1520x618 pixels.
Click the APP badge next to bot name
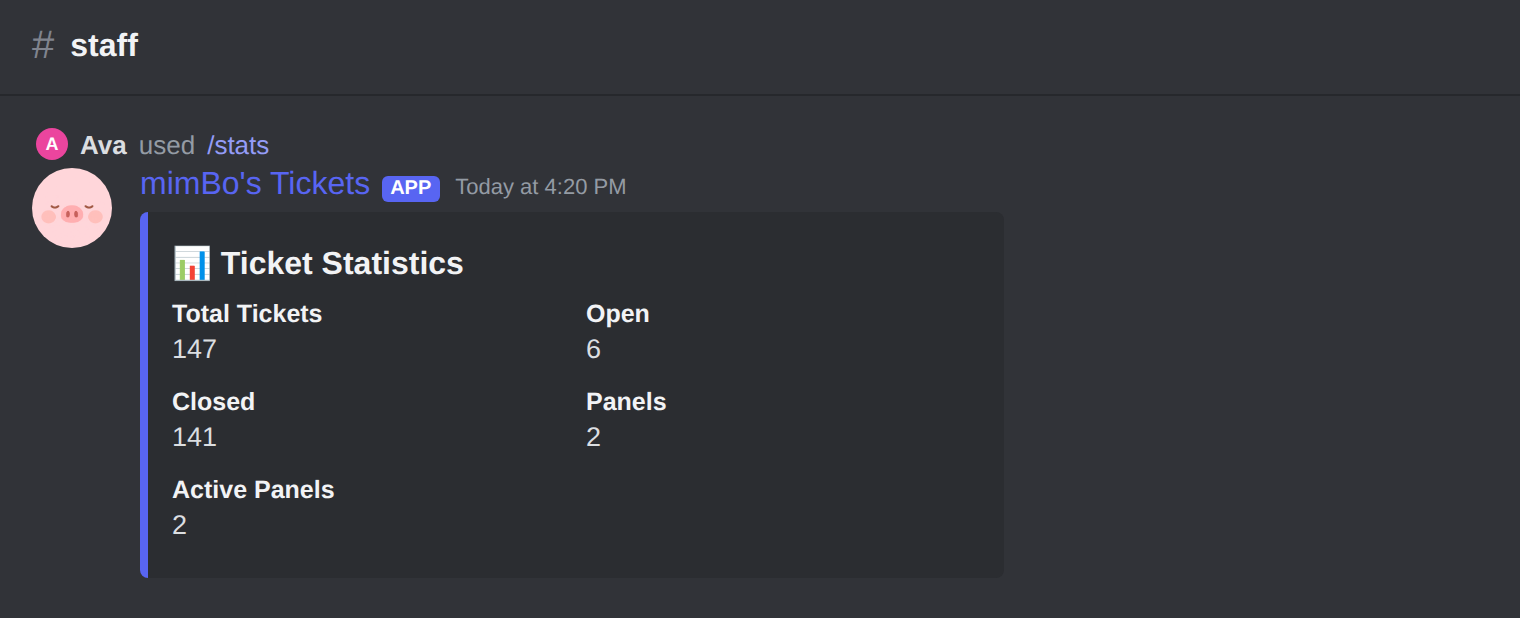(x=411, y=188)
